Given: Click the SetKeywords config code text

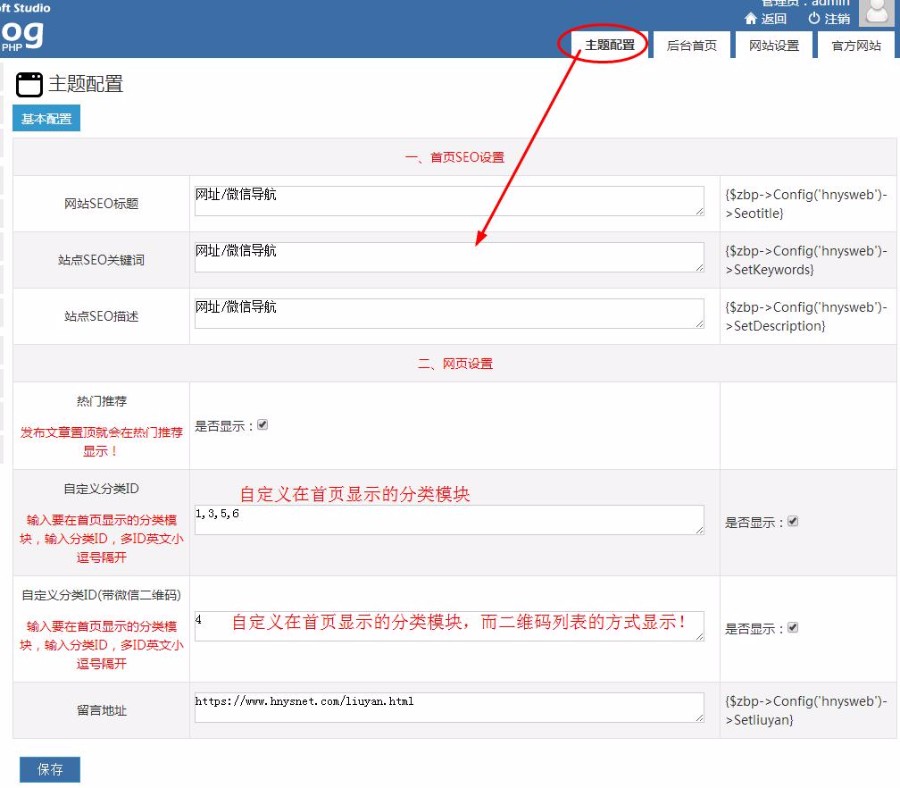Looking at the screenshot, I should (806, 260).
